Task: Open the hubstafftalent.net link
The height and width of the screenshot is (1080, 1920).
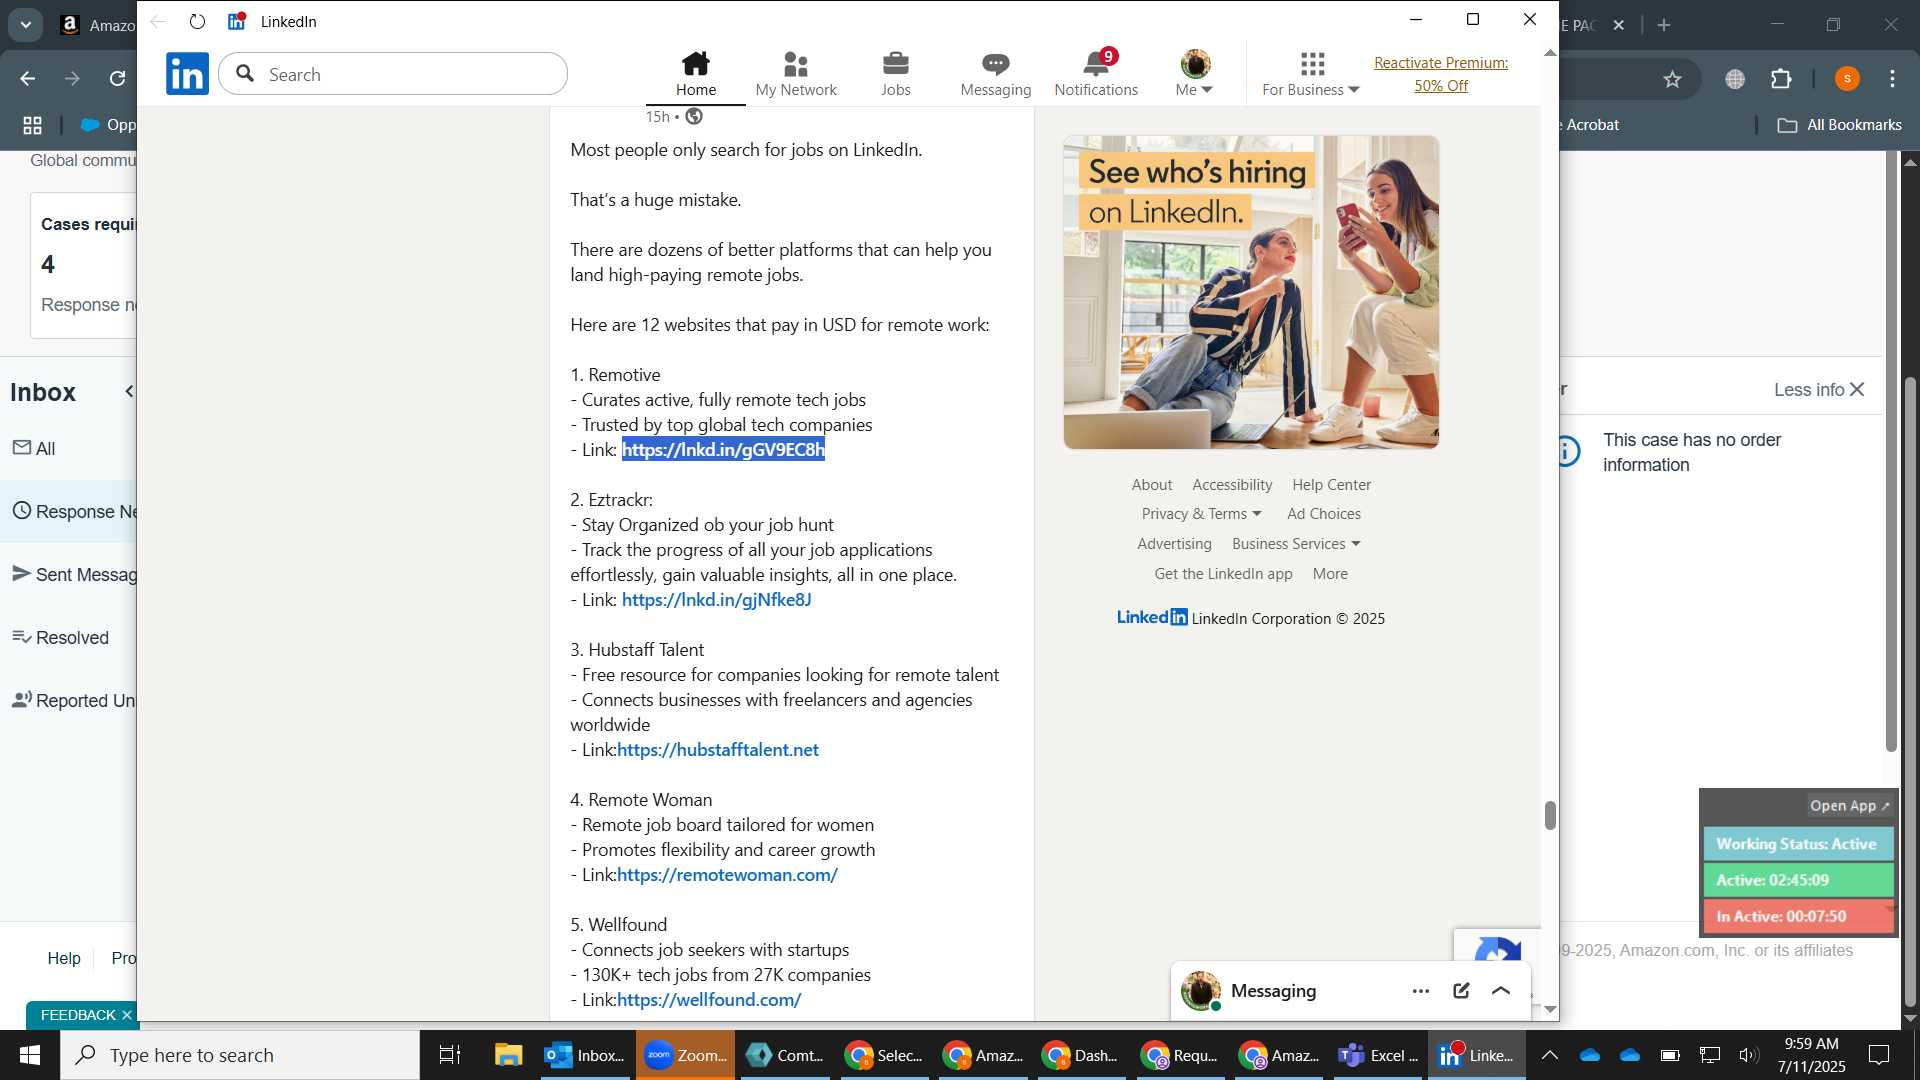Action: 718,750
